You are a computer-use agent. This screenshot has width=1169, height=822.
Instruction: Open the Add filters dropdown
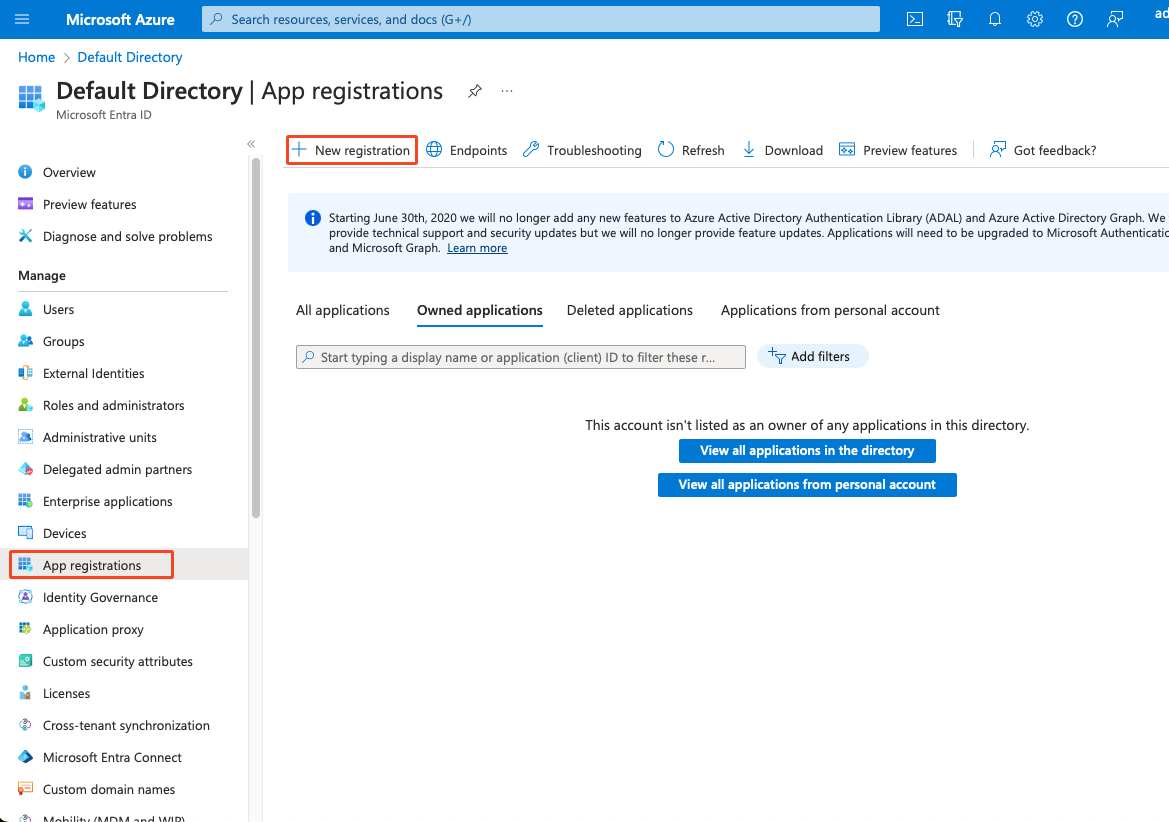coord(812,356)
